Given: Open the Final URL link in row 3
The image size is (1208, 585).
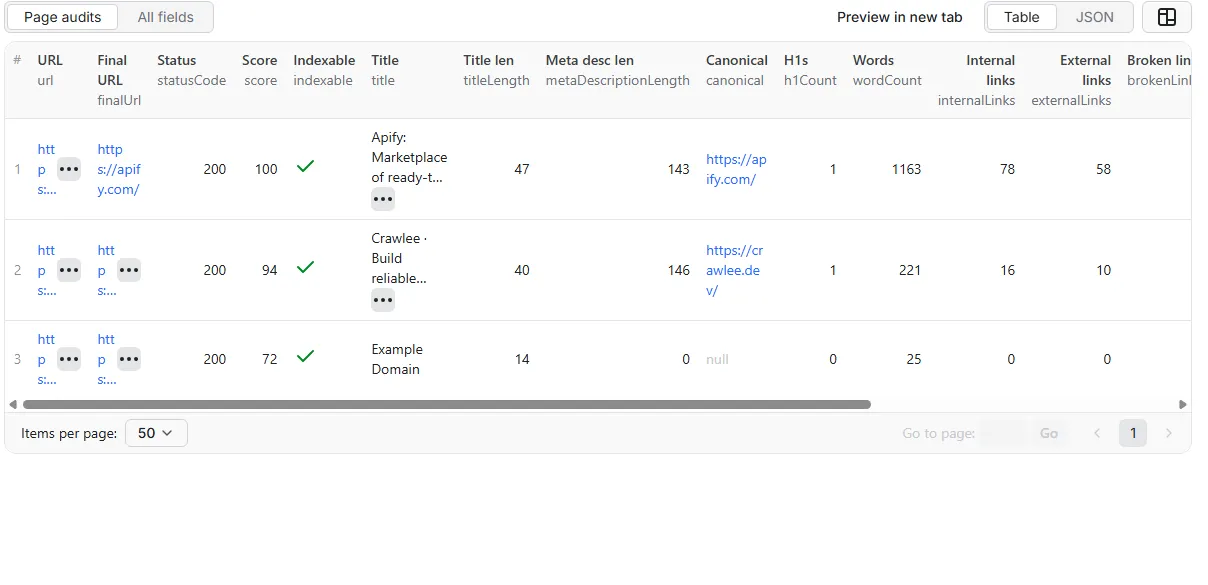Looking at the screenshot, I should tap(106, 359).
